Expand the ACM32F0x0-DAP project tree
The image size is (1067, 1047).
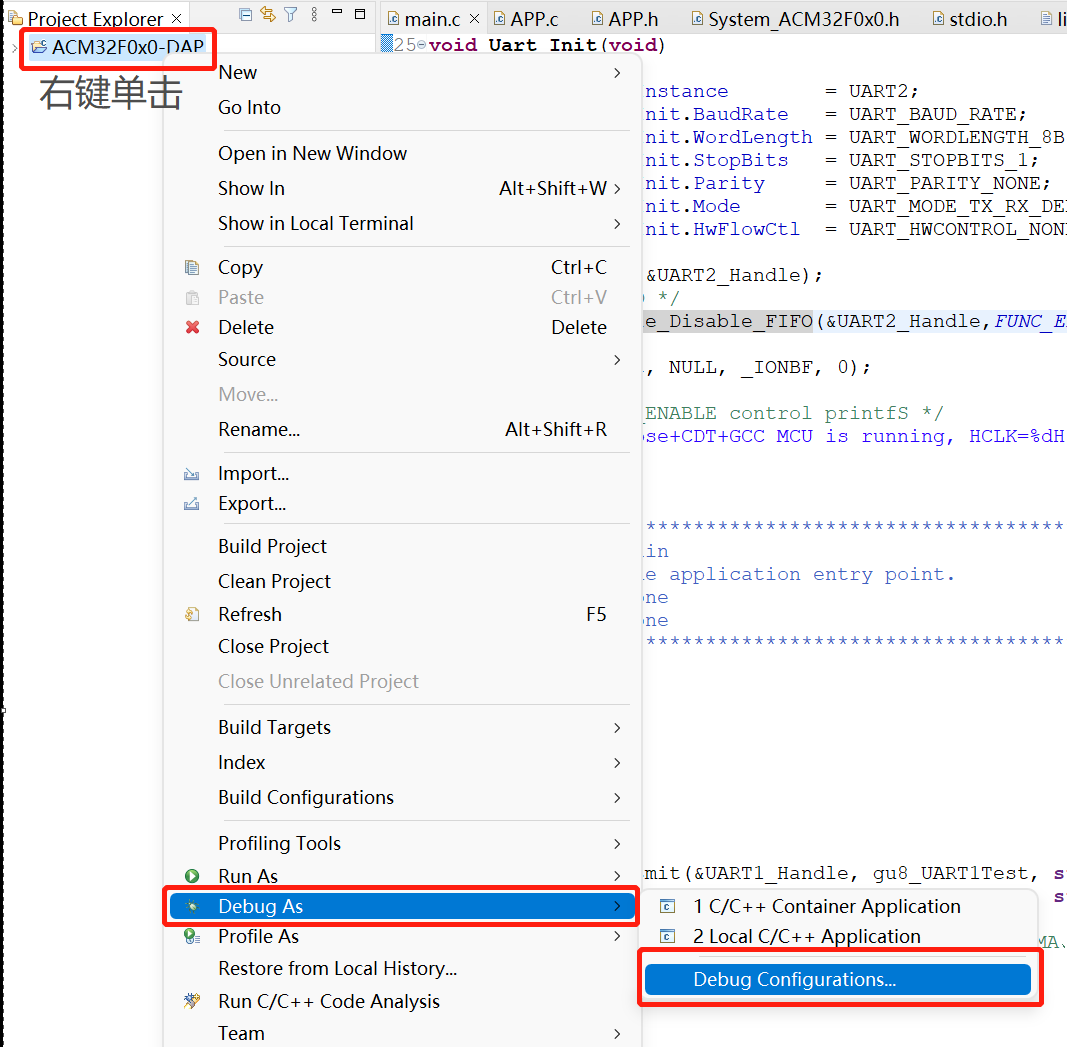tap(13, 47)
